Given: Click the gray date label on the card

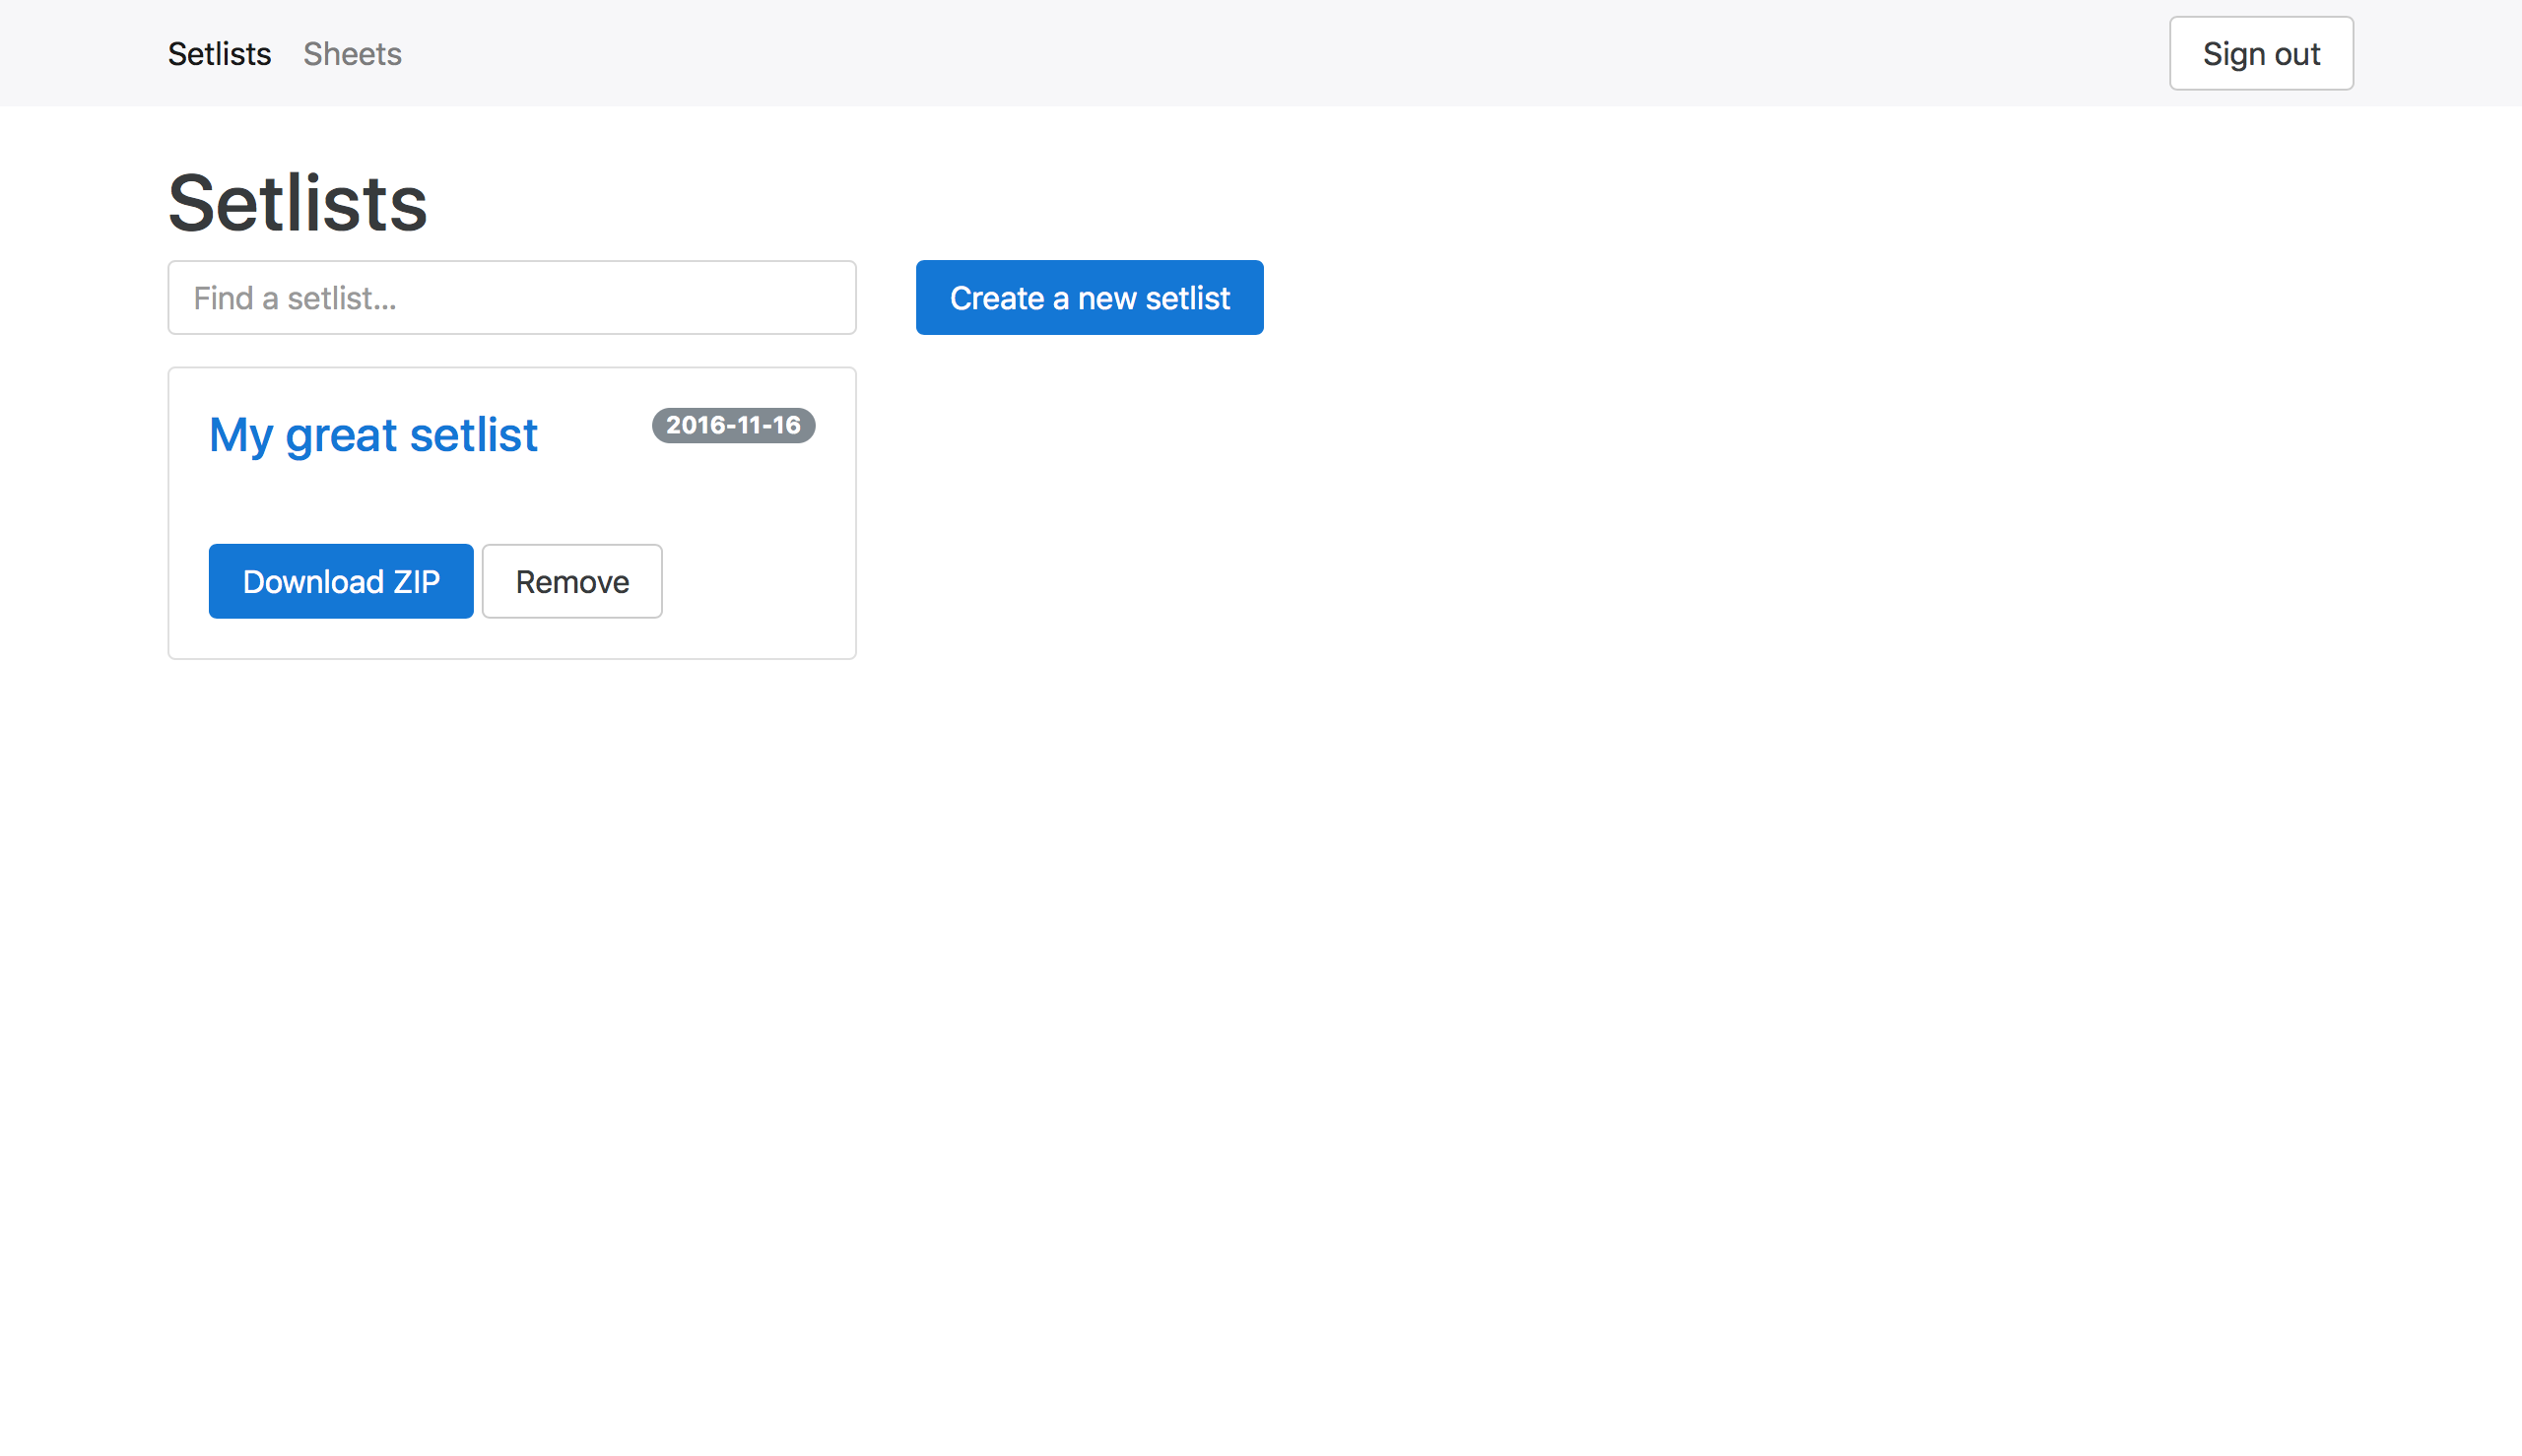Looking at the screenshot, I should coord(733,425).
